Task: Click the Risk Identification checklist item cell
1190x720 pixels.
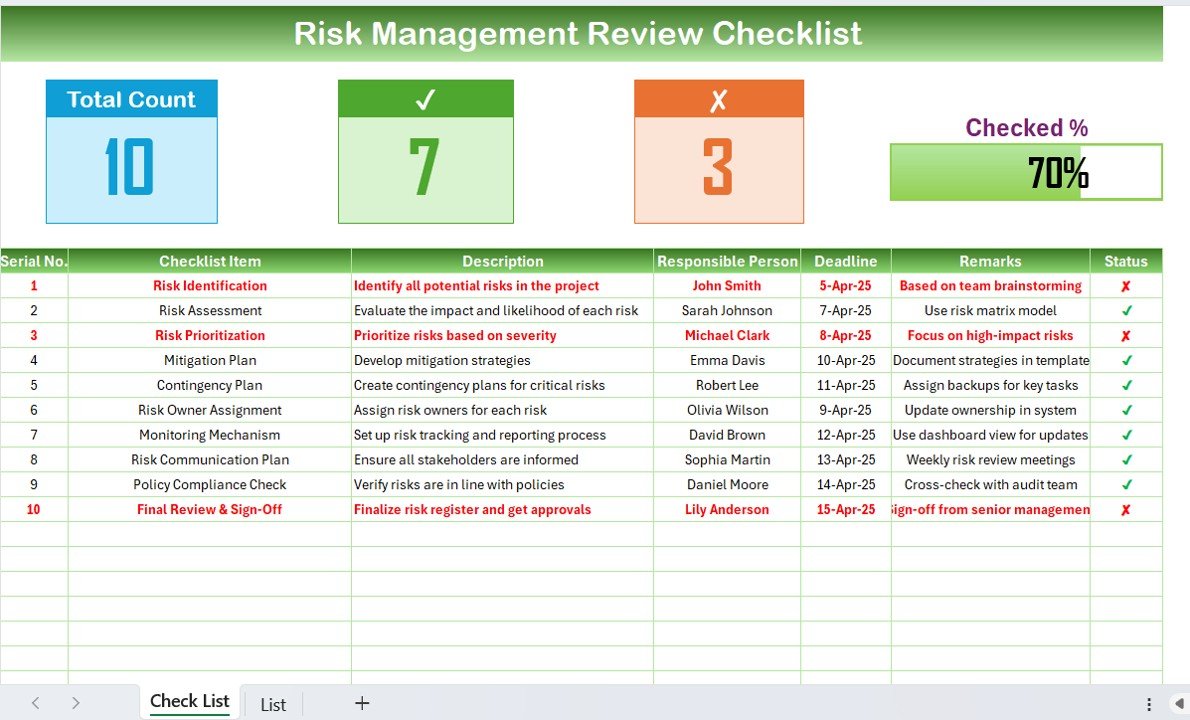Action: click(x=210, y=286)
